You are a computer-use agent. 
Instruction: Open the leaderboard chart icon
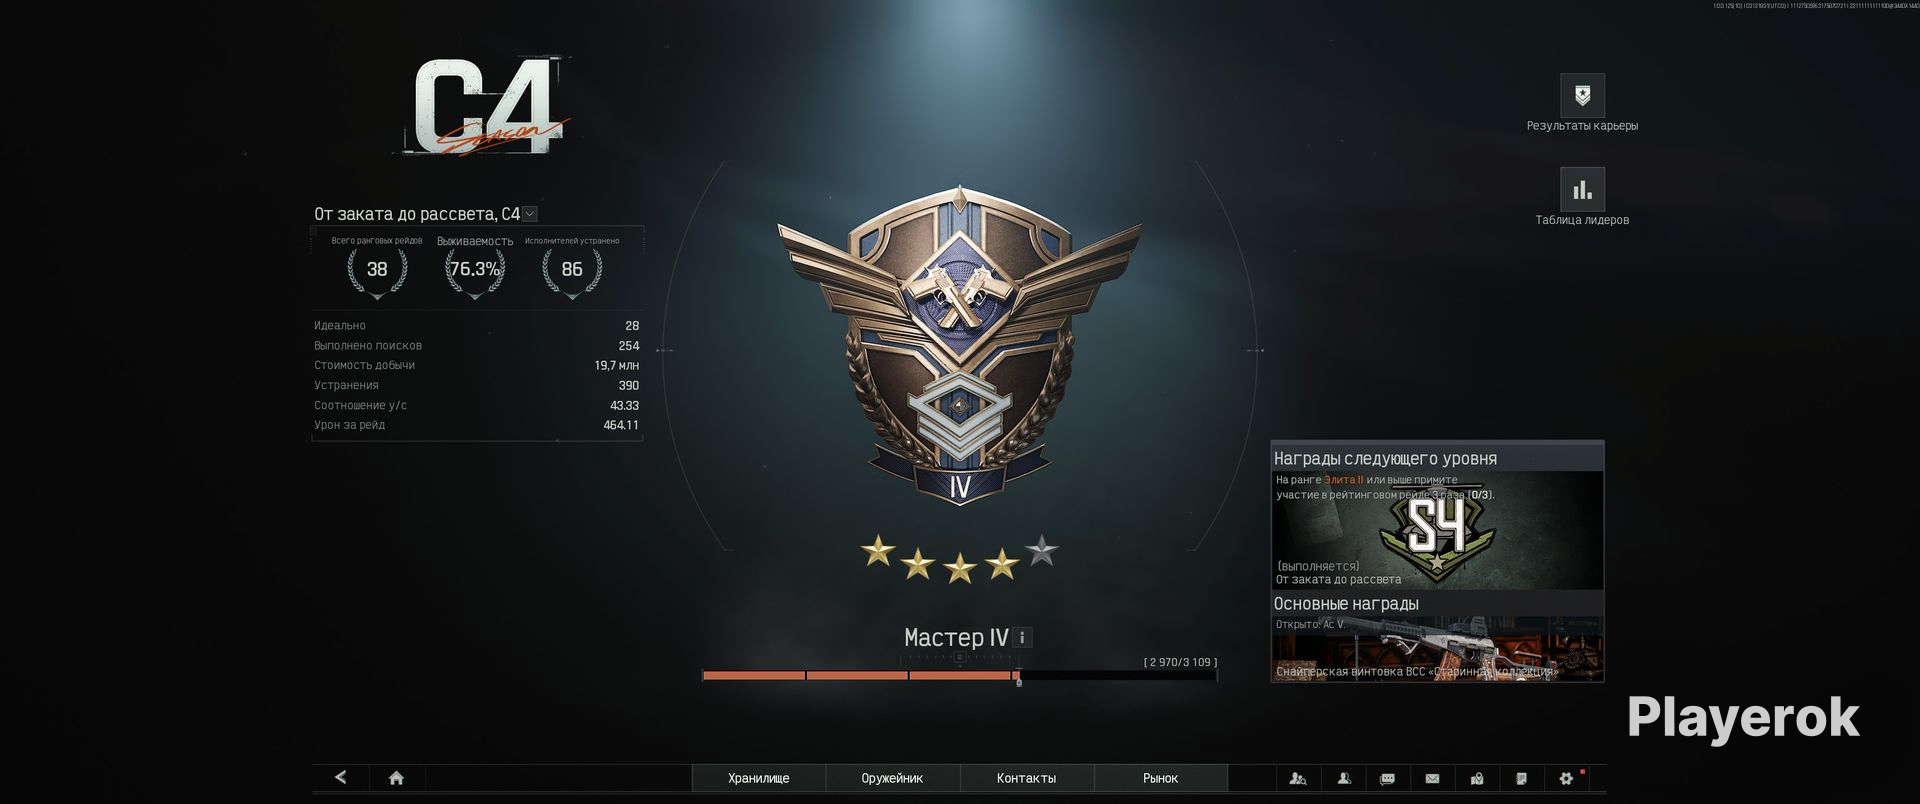pyautogui.click(x=1582, y=190)
